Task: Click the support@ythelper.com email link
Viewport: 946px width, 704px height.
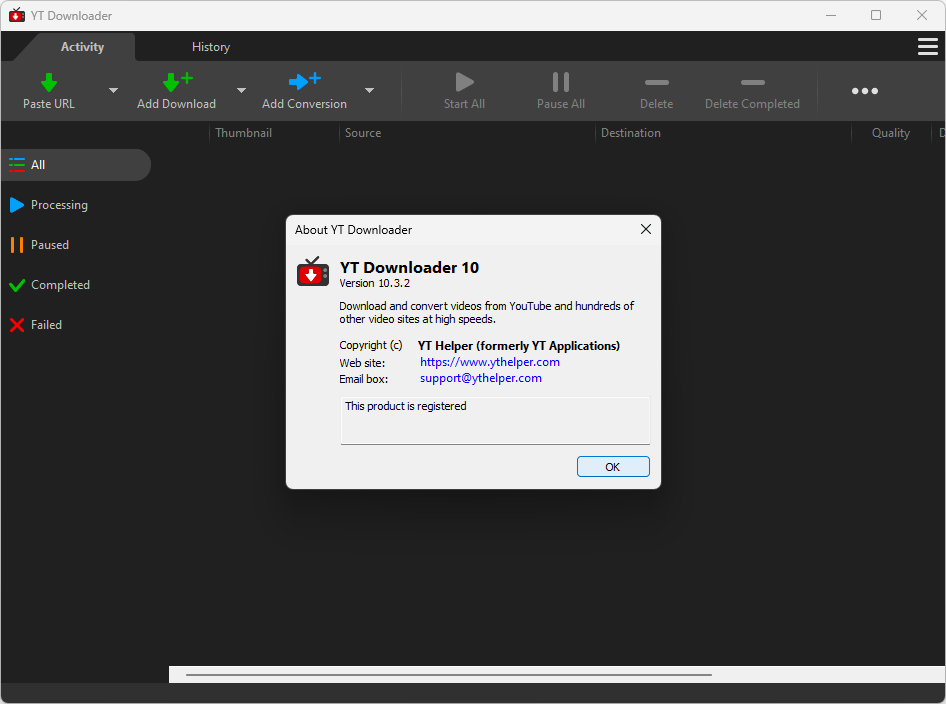Action: pos(481,378)
